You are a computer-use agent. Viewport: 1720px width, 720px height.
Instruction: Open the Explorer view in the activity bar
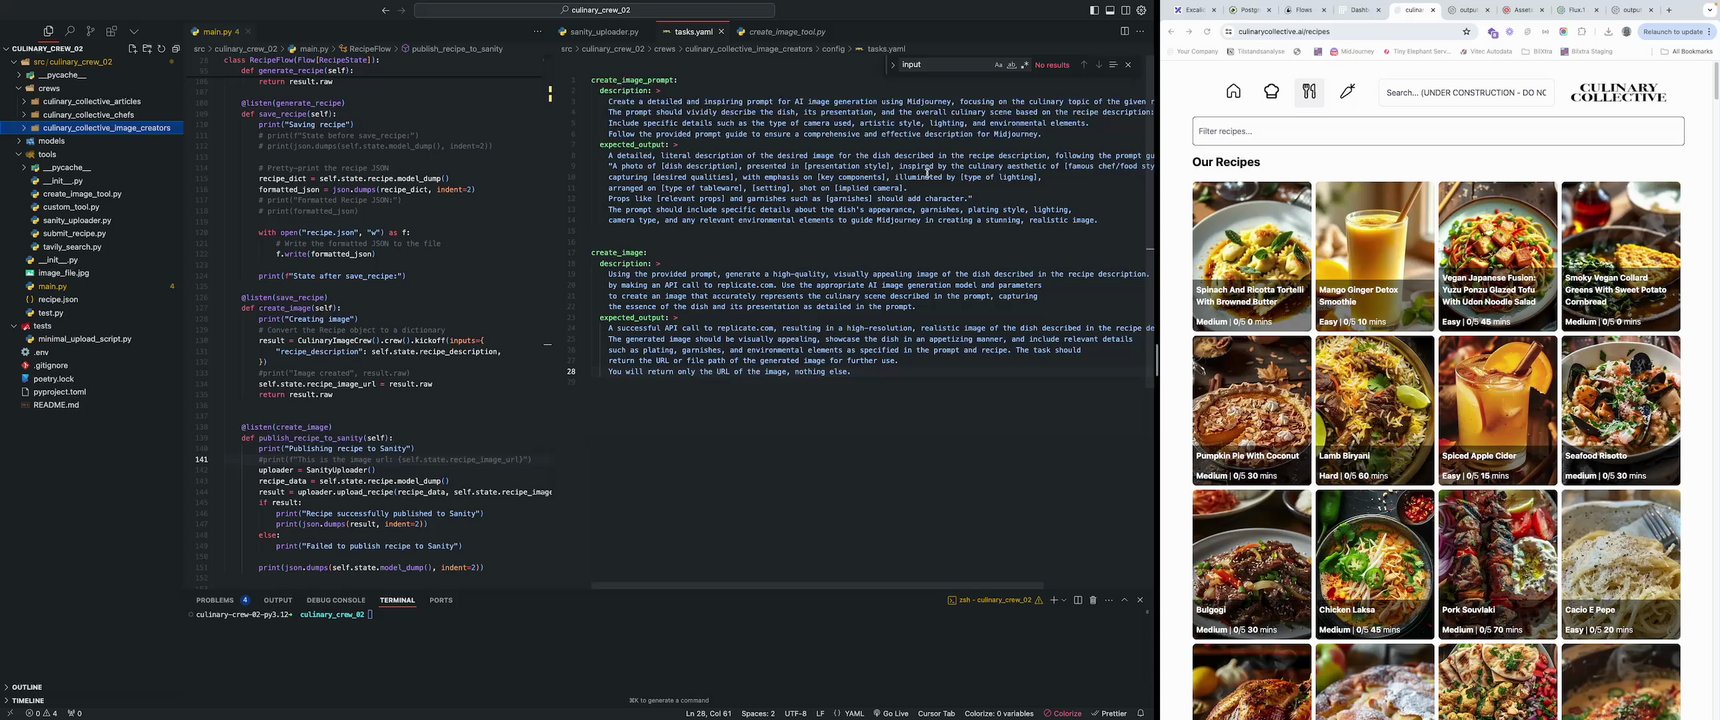click(48, 31)
